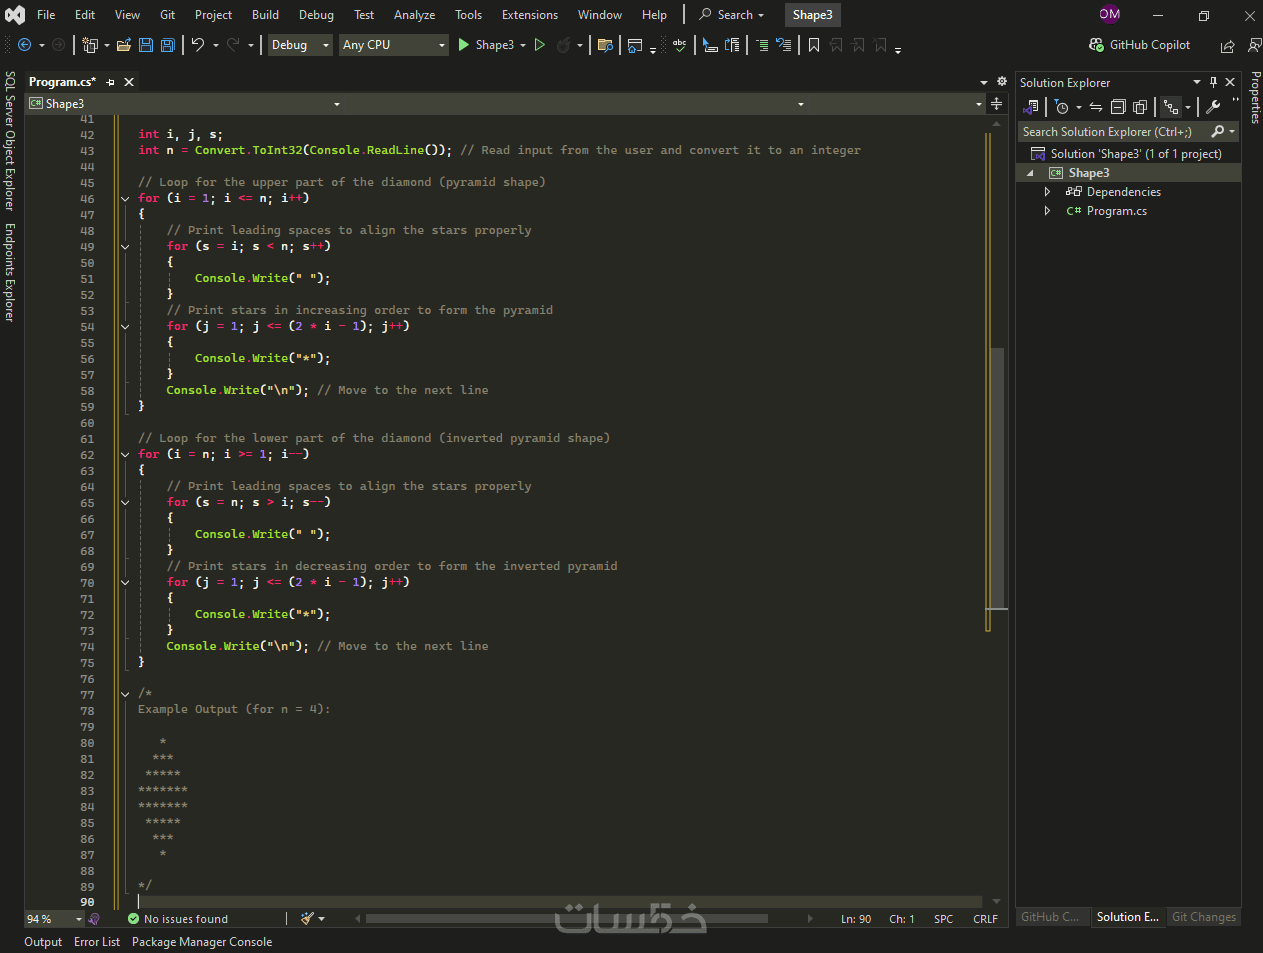Image resolution: width=1263 pixels, height=953 pixels.
Task: Switch to the Git Changes tab
Action: tap(1204, 917)
